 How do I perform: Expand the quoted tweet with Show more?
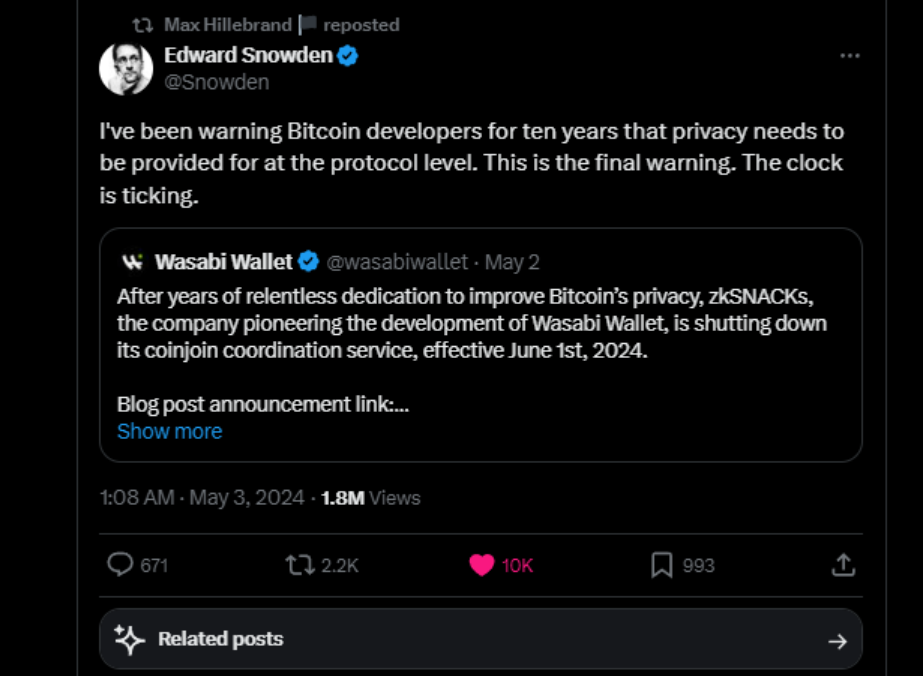point(168,431)
